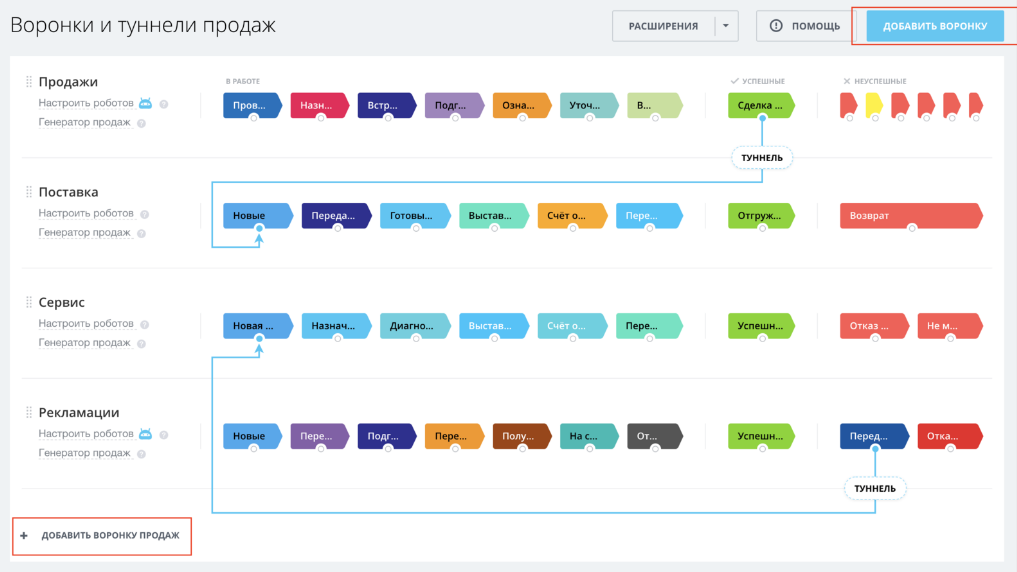The height and width of the screenshot is (572, 1017).
Task: Select the Успешн... stage in Рекламации
Action: 761,436
